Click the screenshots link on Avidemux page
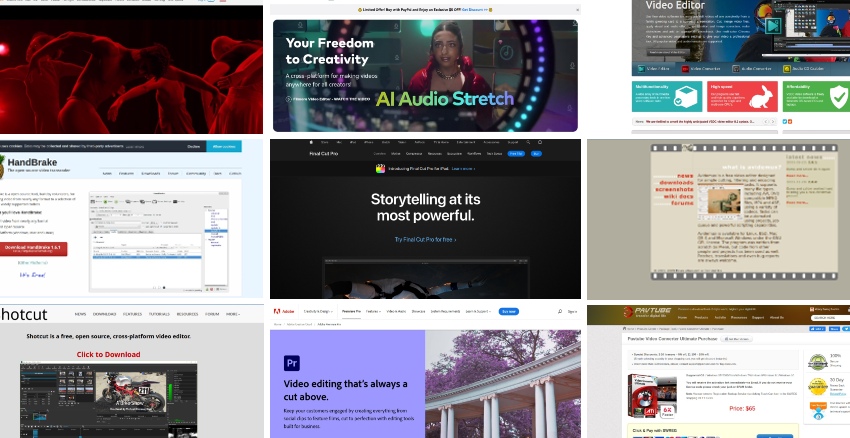850x438 pixels. (x=674, y=190)
